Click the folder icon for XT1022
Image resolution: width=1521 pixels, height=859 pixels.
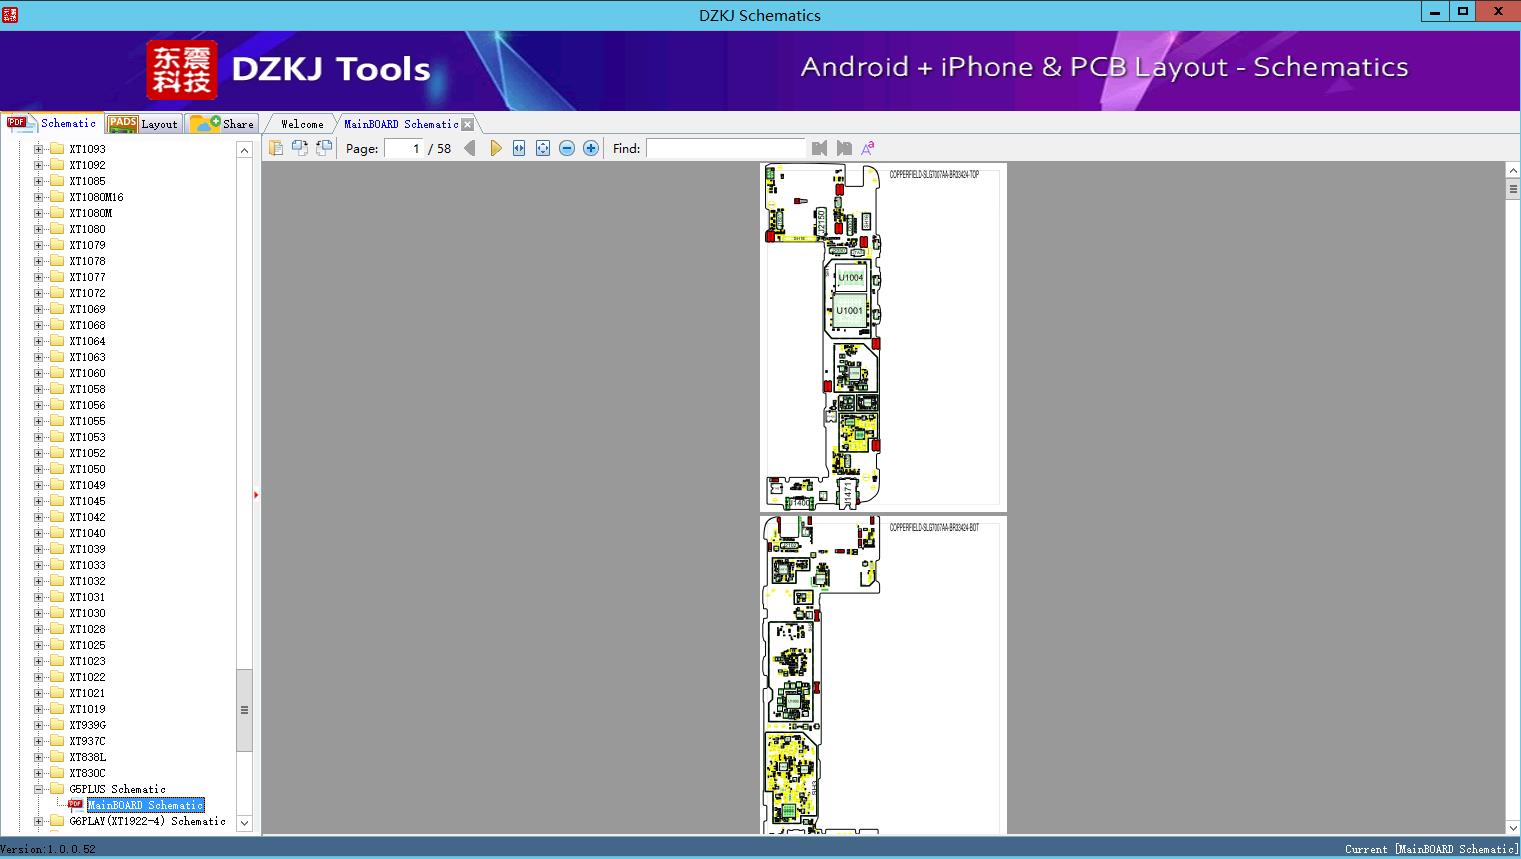(57, 677)
